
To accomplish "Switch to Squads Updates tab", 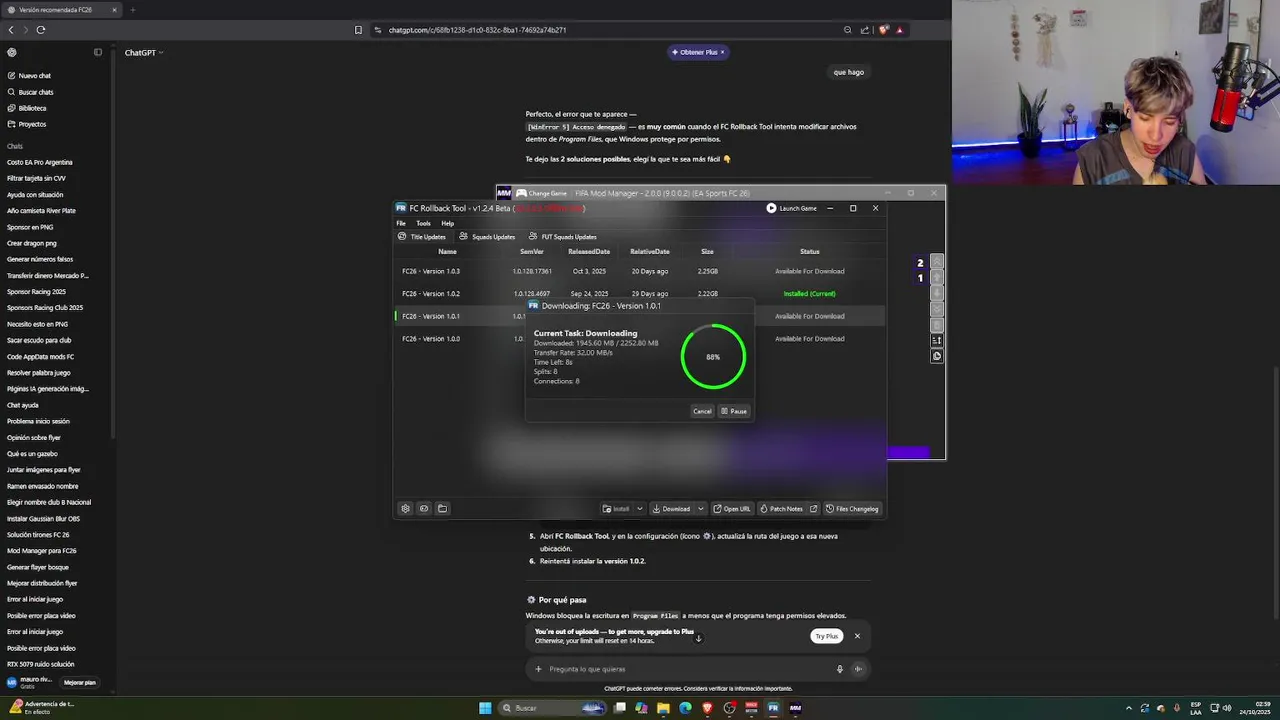I will tap(487, 237).
